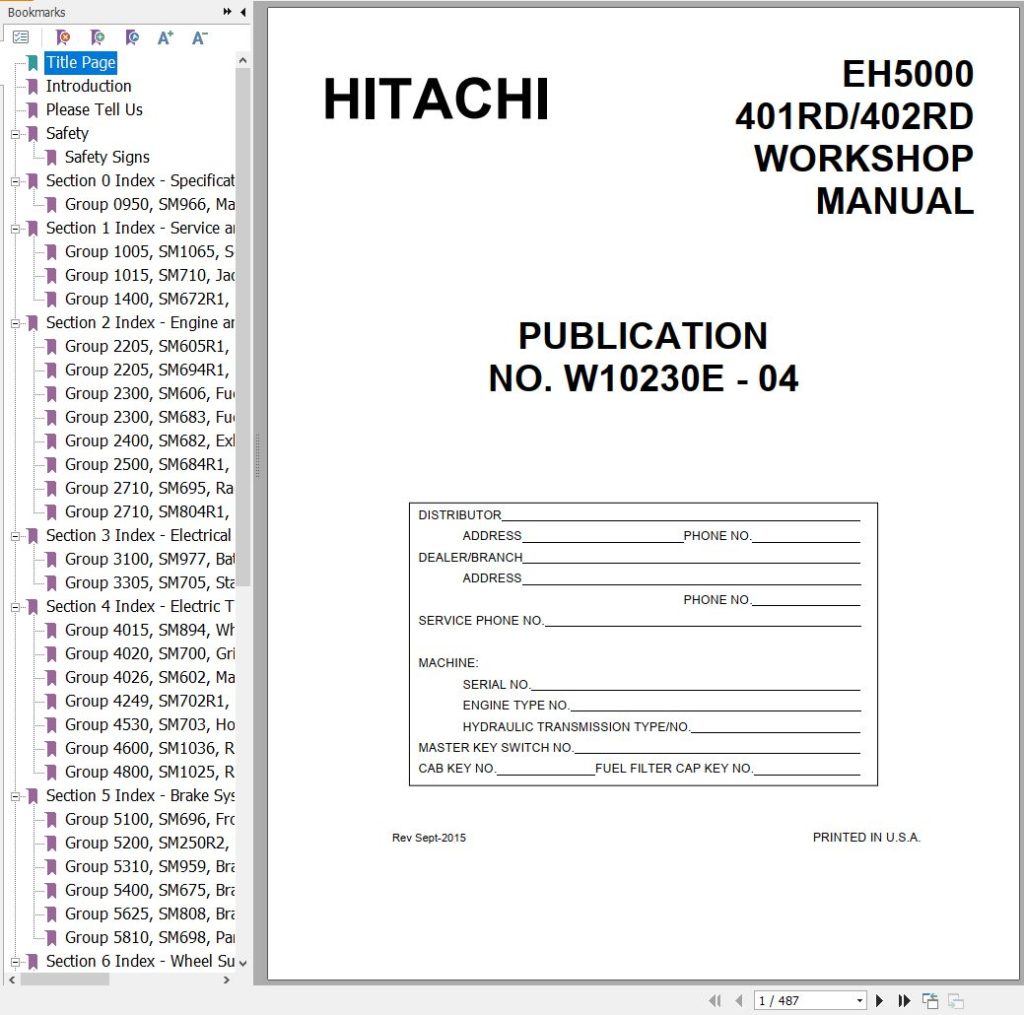Click the add new bookmark icon
Viewport: 1024px width, 1015px height.
[x=98, y=37]
